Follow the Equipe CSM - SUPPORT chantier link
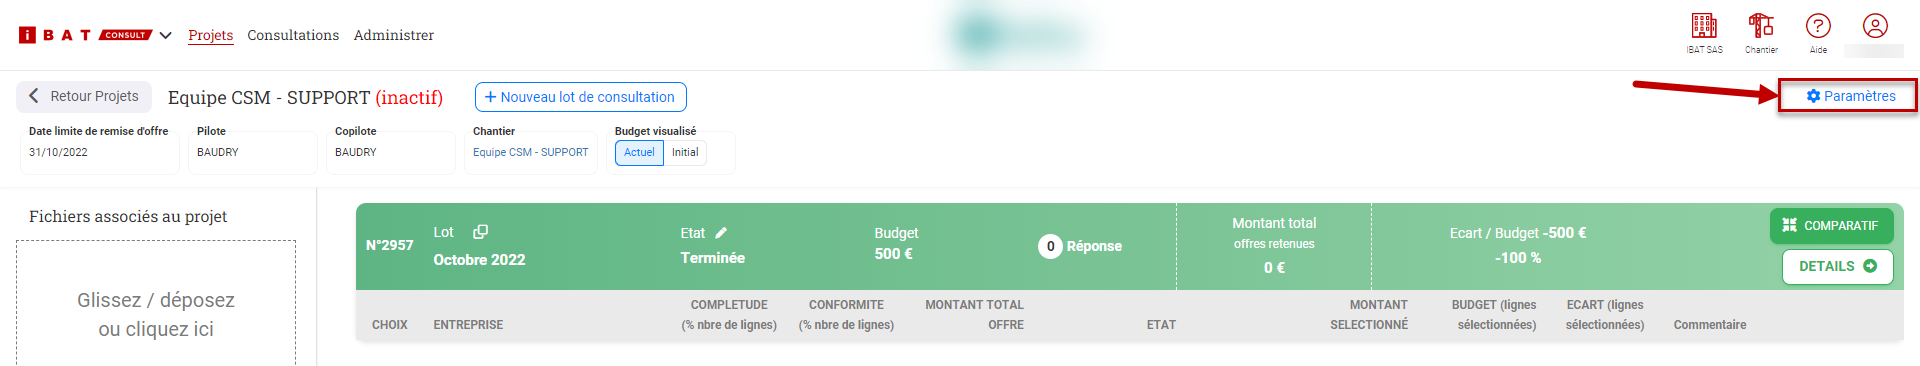This screenshot has width=1920, height=366. [530, 153]
